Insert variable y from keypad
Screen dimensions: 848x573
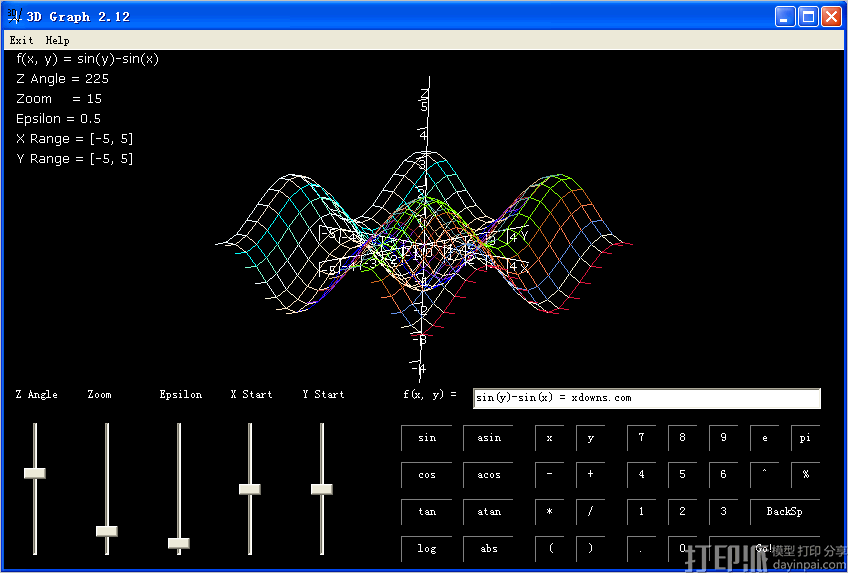pyautogui.click(x=591, y=438)
